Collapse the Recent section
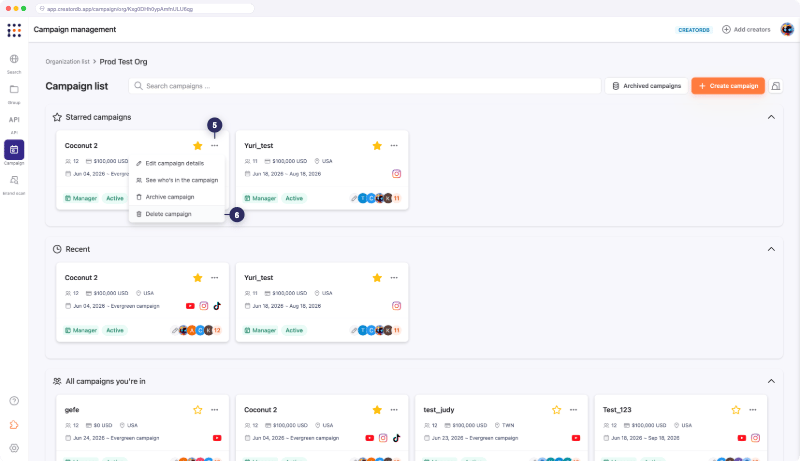Image resolution: width=800 pixels, height=461 pixels. click(771, 249)
